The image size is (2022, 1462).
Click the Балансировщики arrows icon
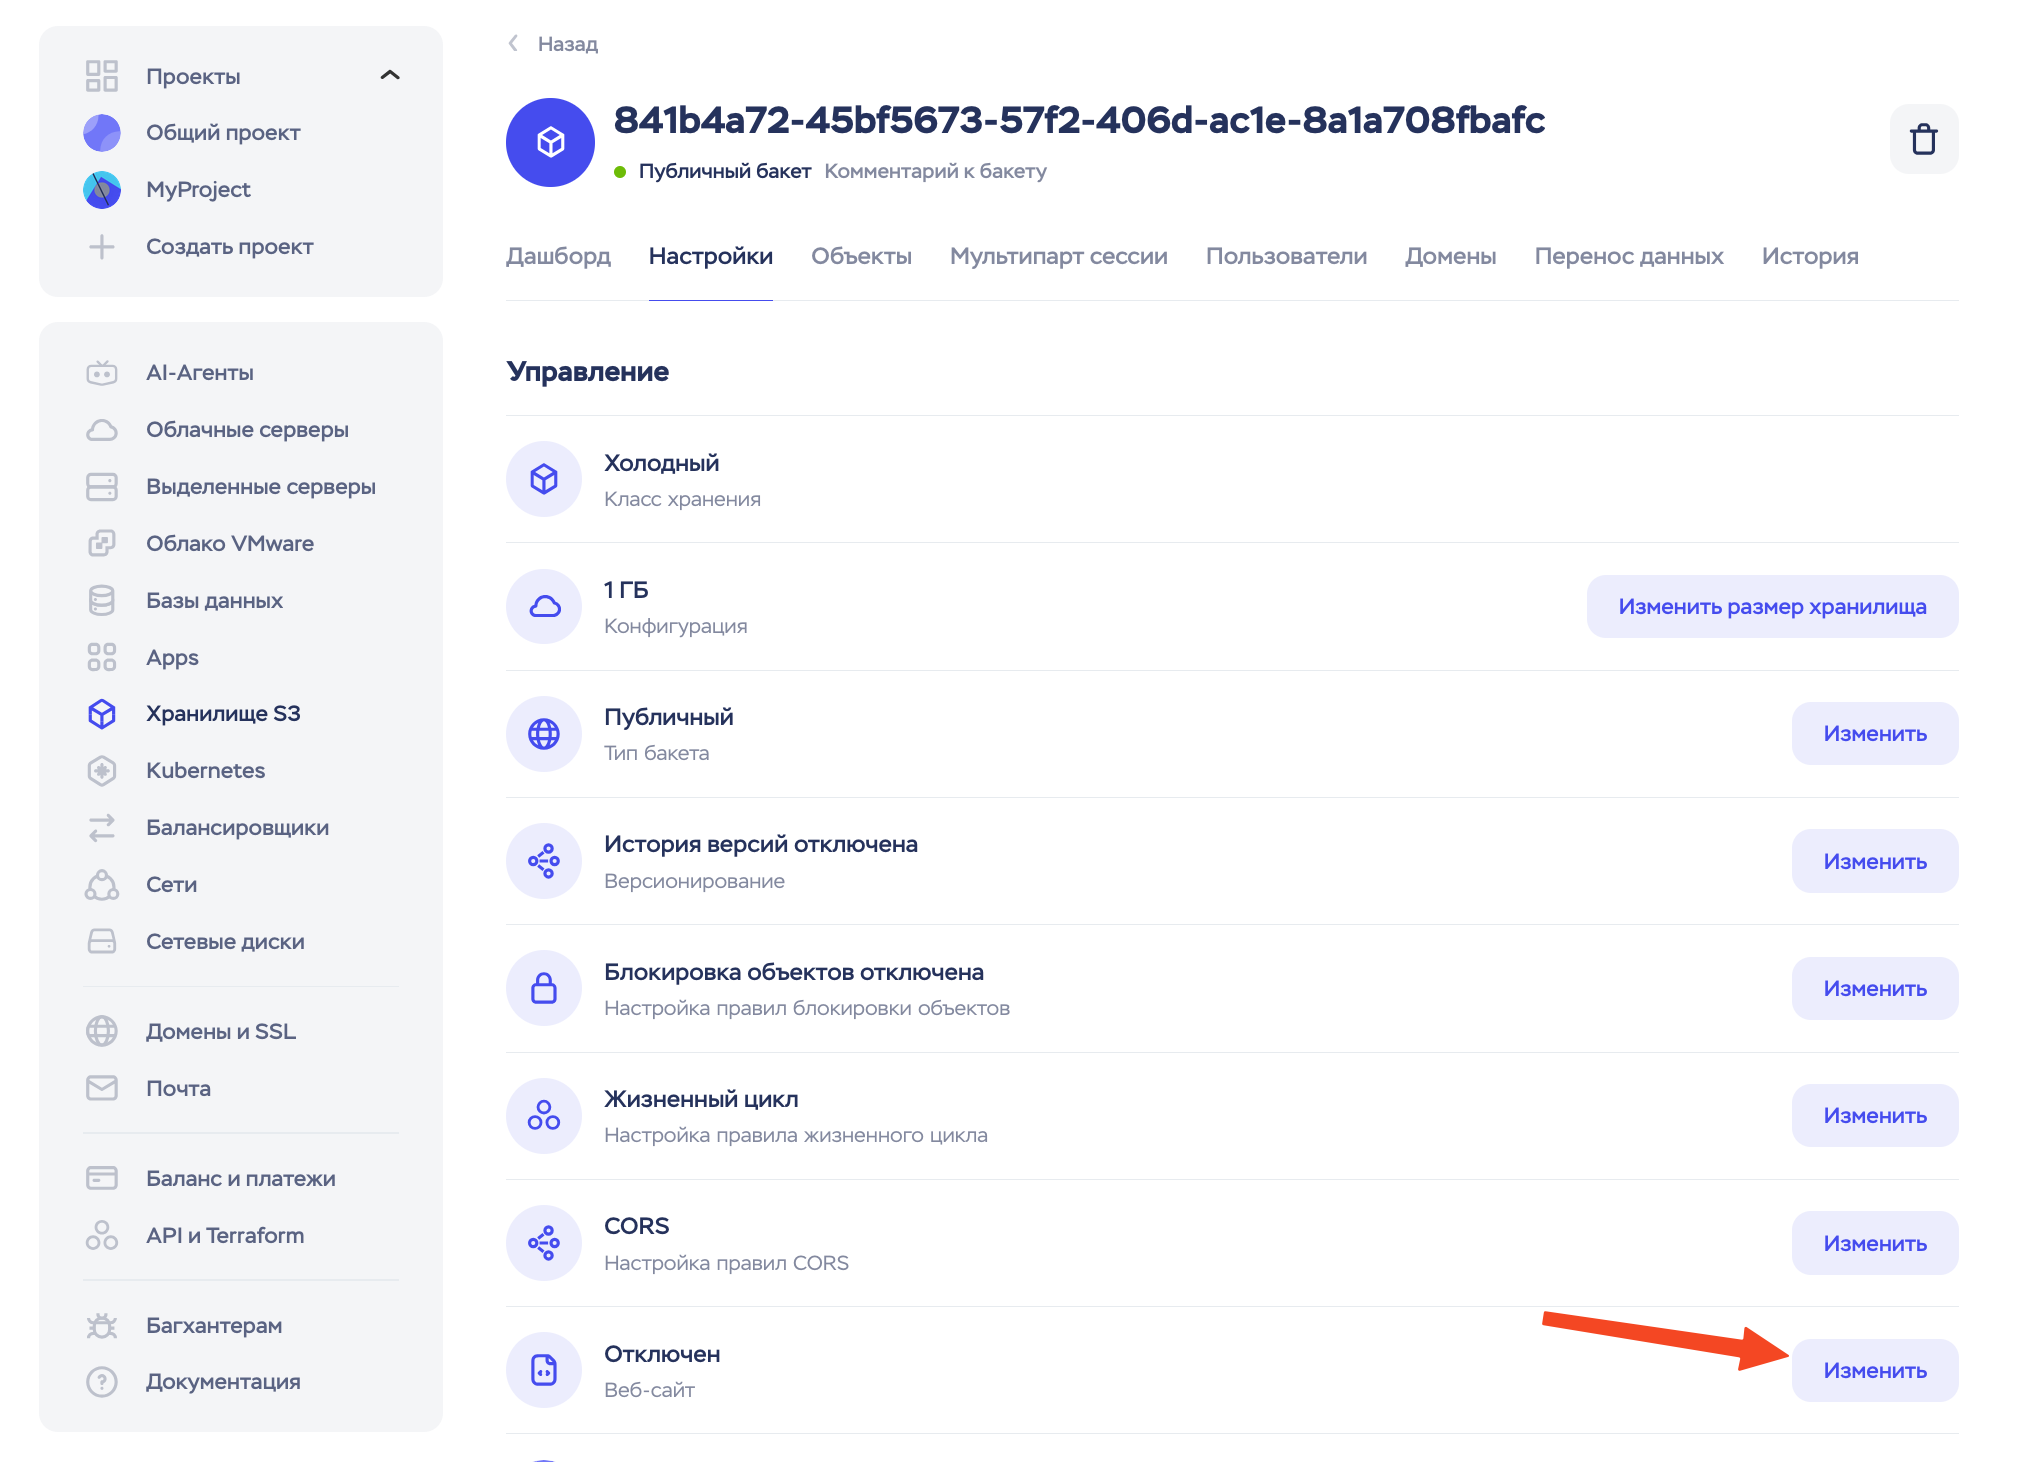102,827
